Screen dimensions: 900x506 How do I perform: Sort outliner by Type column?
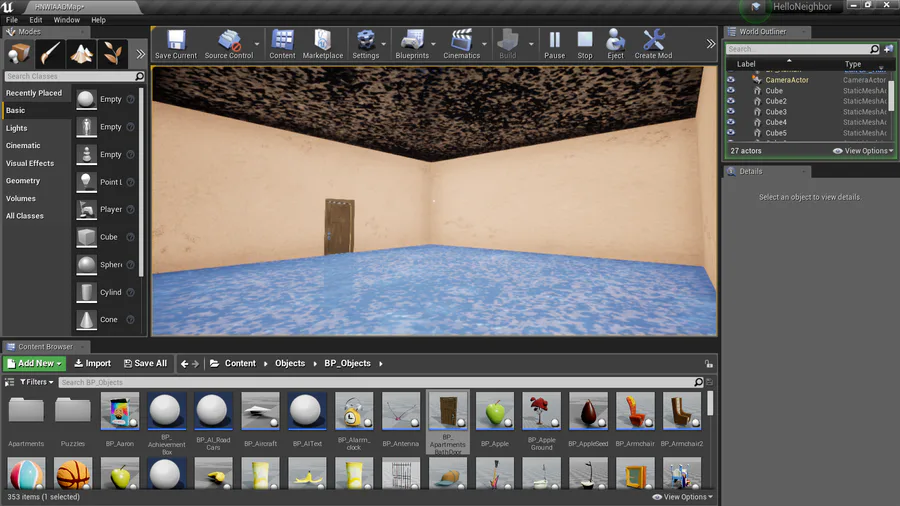(x=853, y=64)
